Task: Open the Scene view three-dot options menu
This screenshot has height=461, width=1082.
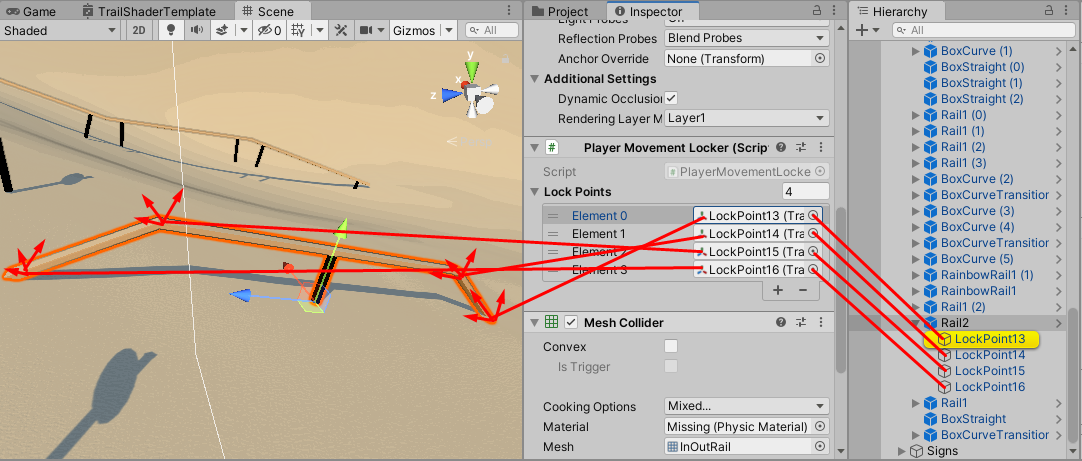Action: [509, 11]
